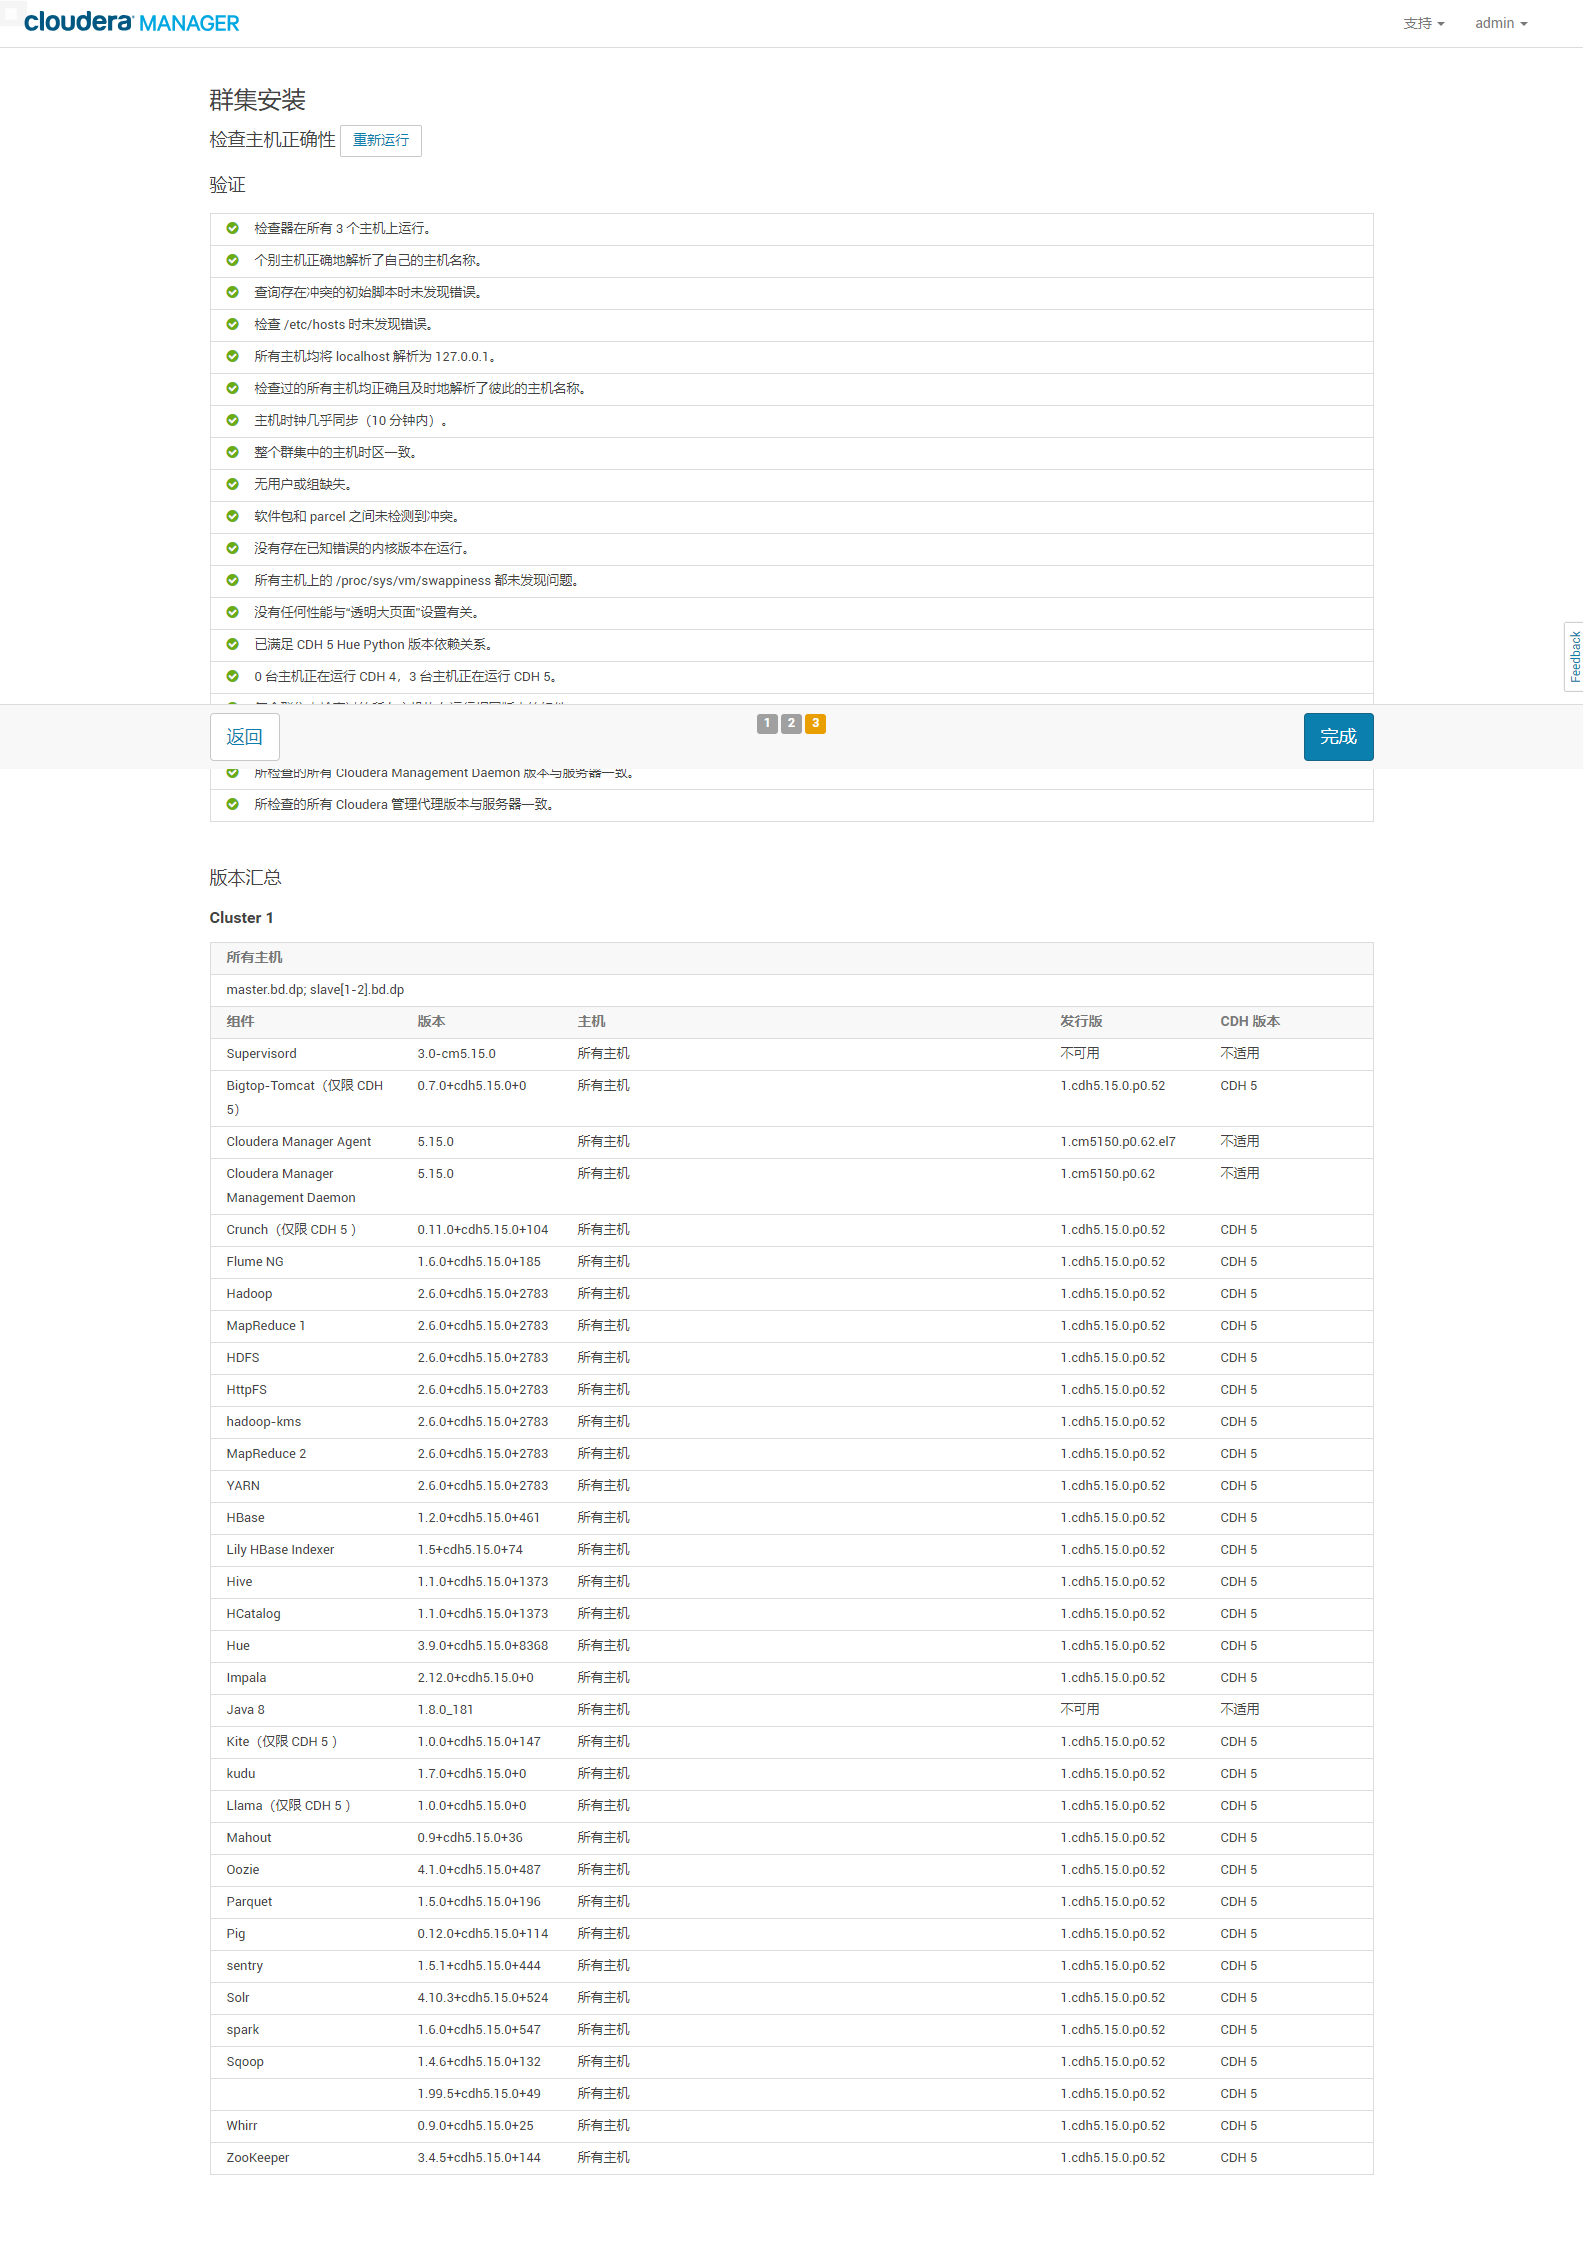Click green check icon for 检查器在所有 3 个主机上运行
This screenshot has height=2259, width=1583.
coord(232,228)
